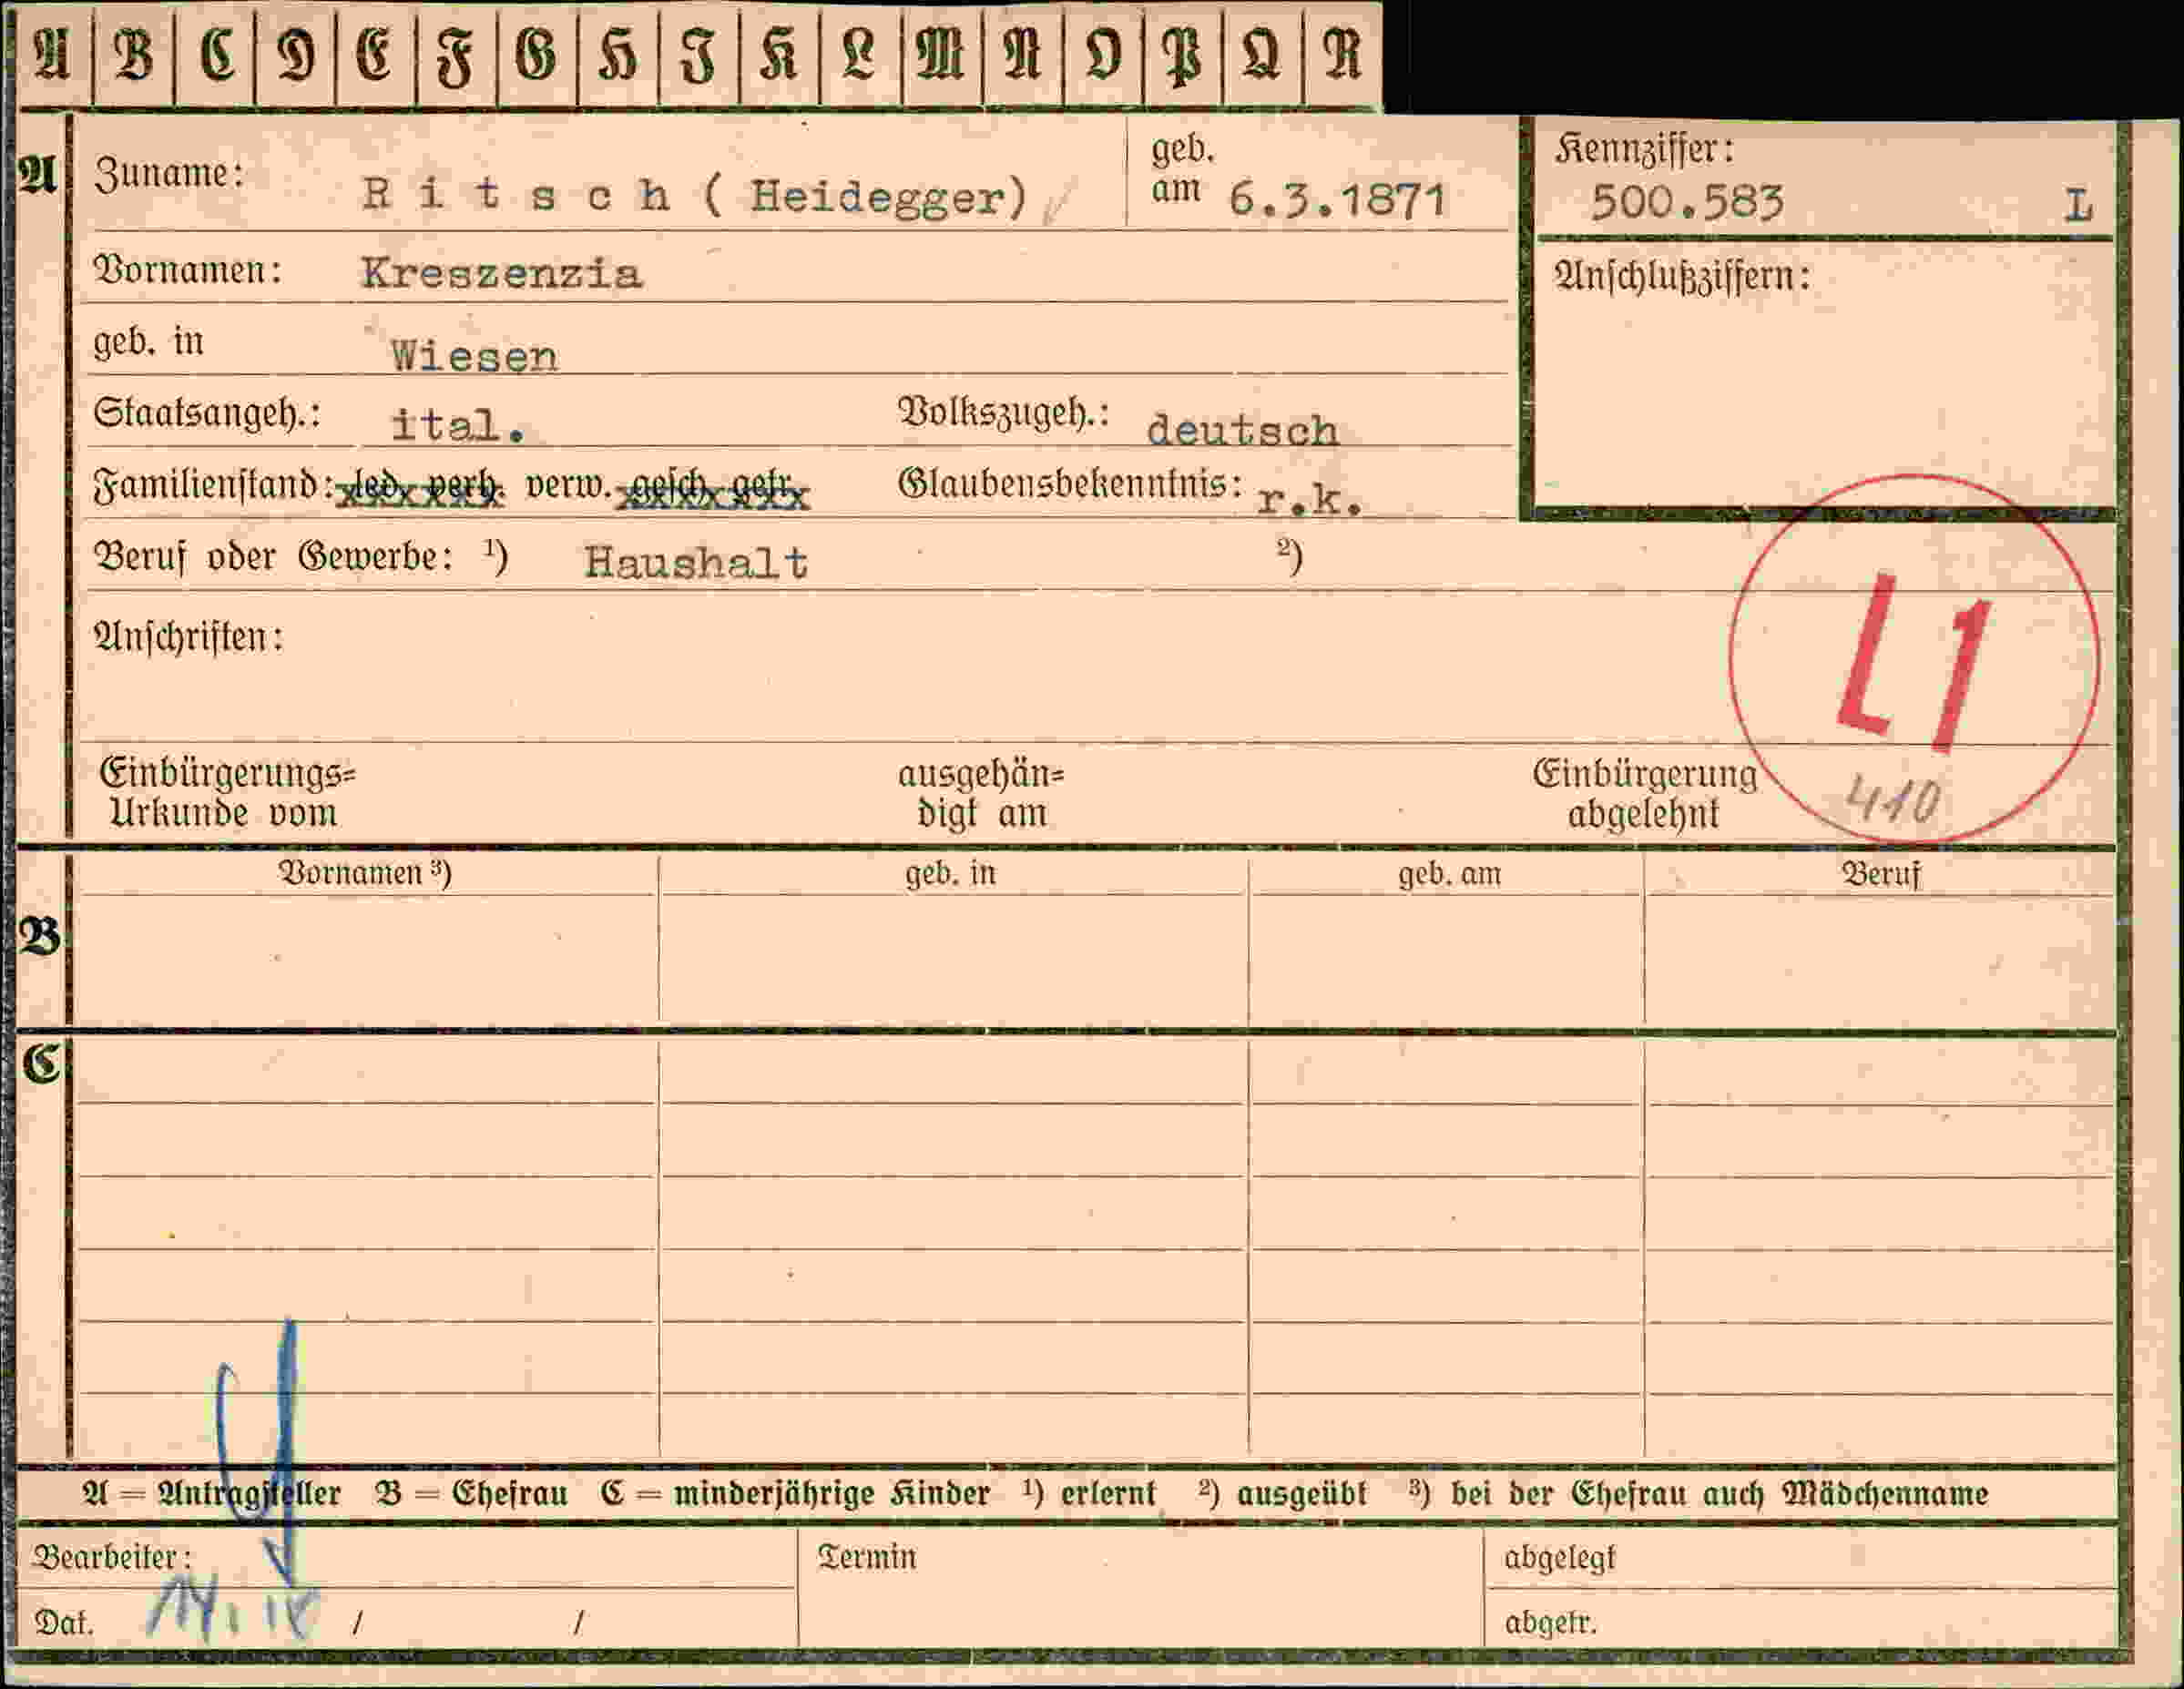This screenshot has width=2184, height=1689.
Task: Click the 'Beruf oder Gewerbe:' label
Action: pos(273,556)
